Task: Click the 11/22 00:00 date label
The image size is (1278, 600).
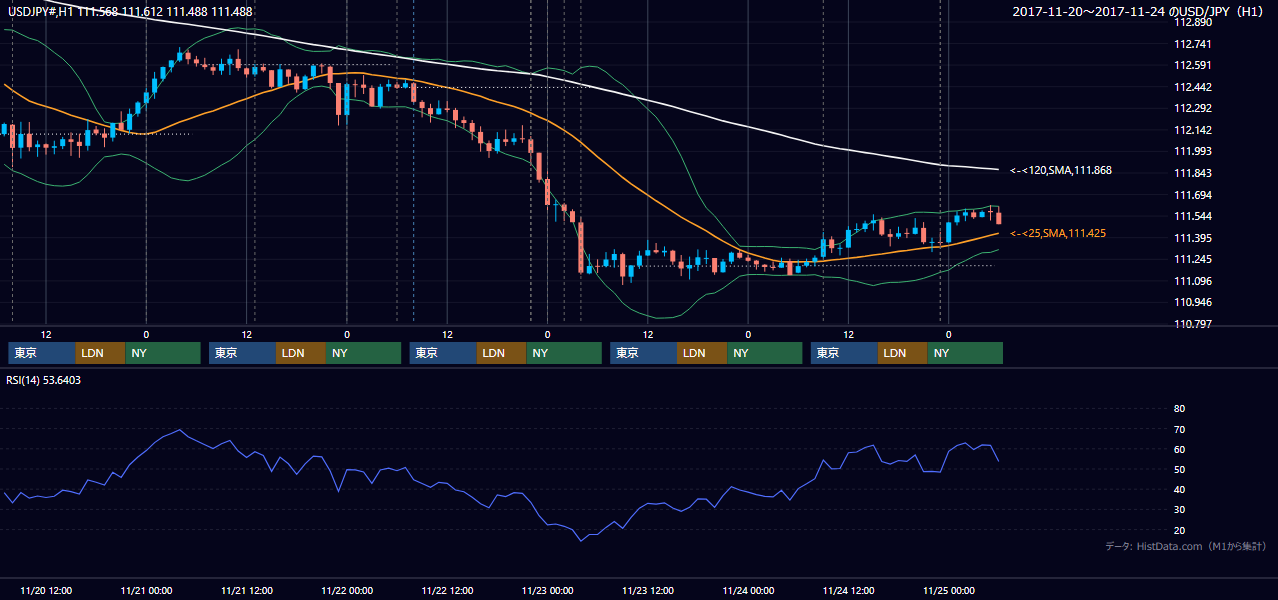Action: coord(347,590)
